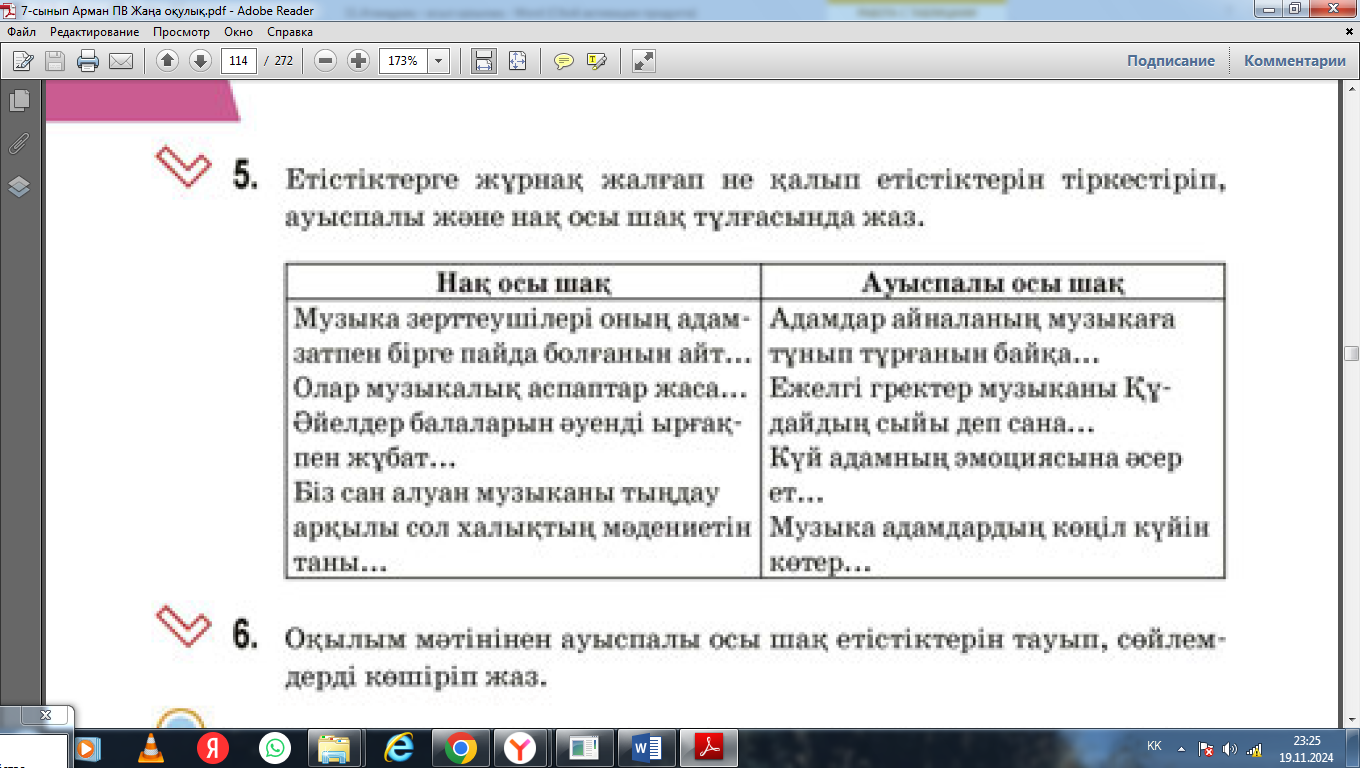Toggle fit-to-width scrolling mode
The height and width of the screenshot is (768, 1360).
click(x=484, y=61)
